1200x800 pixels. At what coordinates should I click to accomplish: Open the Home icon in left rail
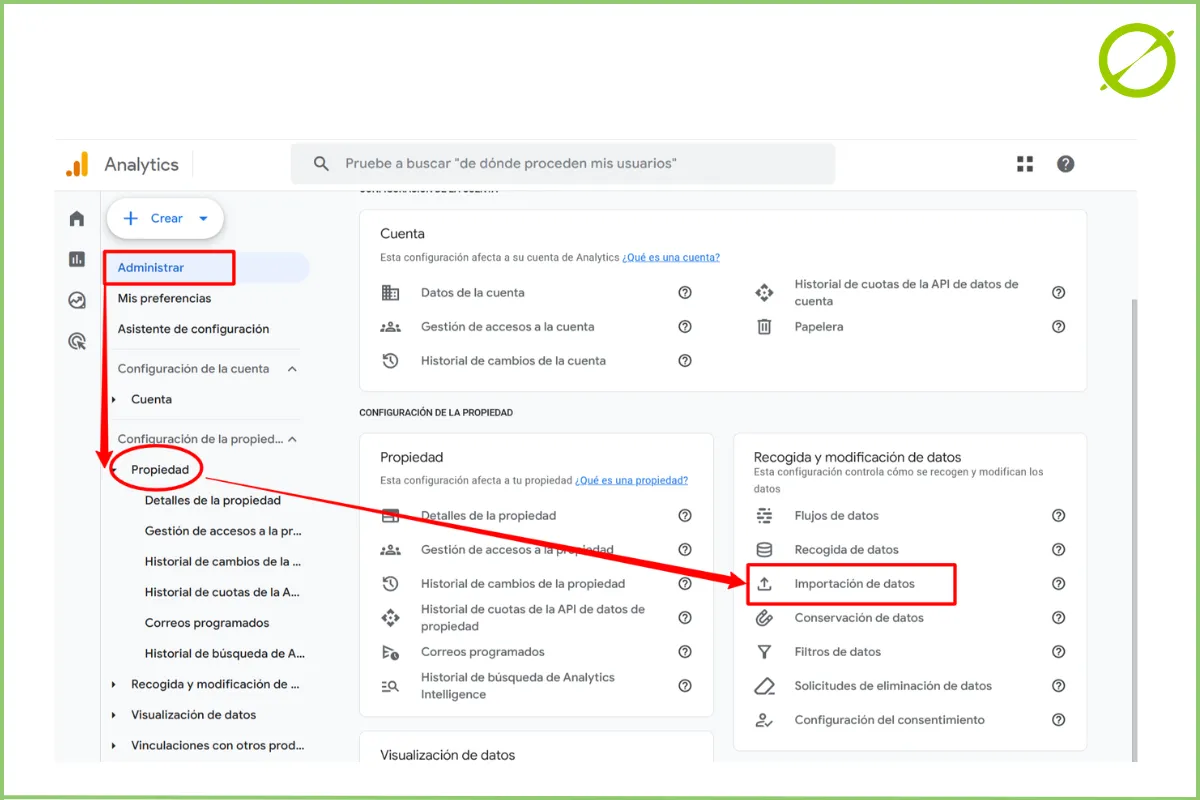point(77,219)
